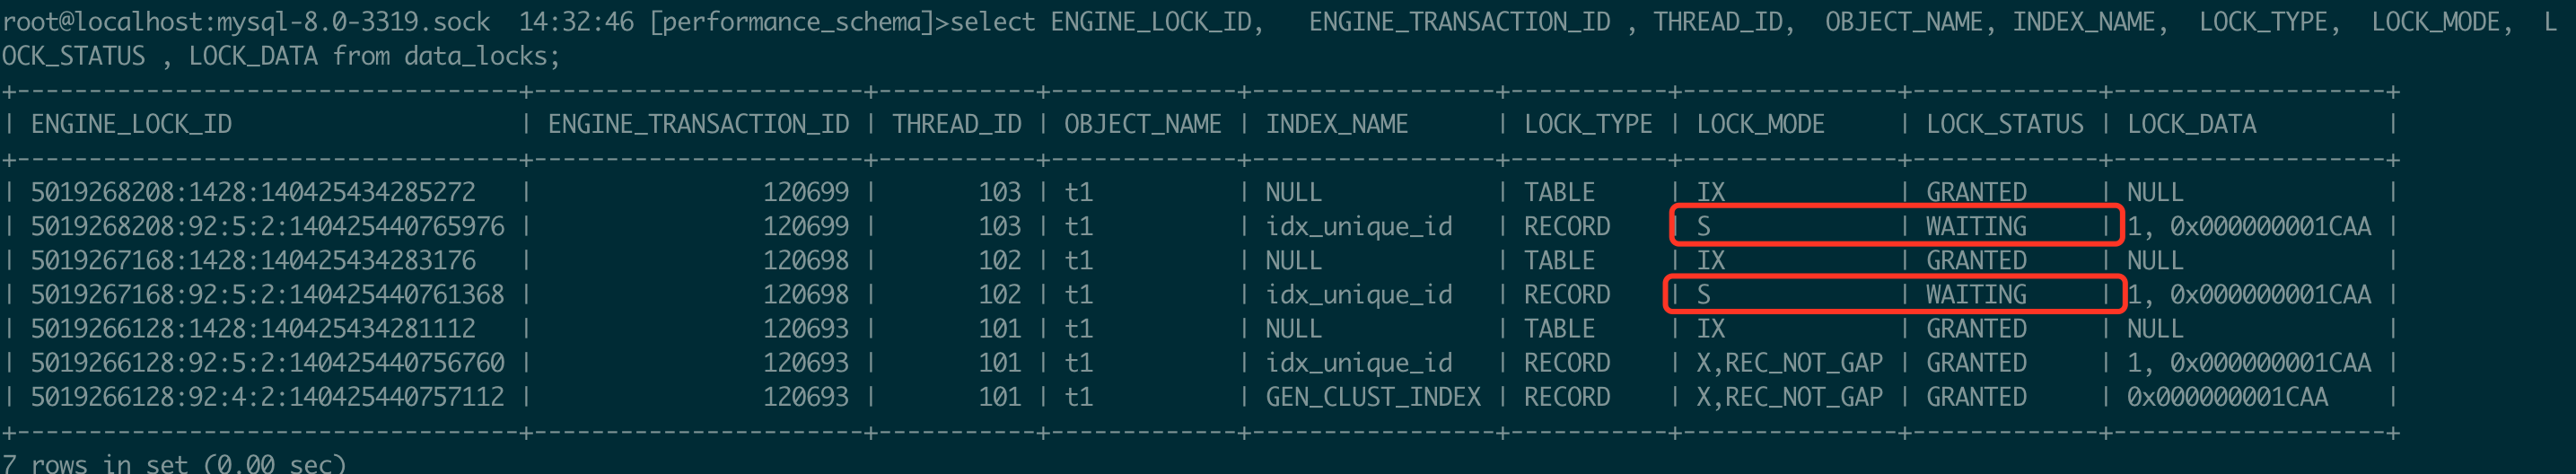Click the S lock mode for thread 103
Viewport: 2576px width, 474px height.
pyautogui.click(x=1704, y=227)
